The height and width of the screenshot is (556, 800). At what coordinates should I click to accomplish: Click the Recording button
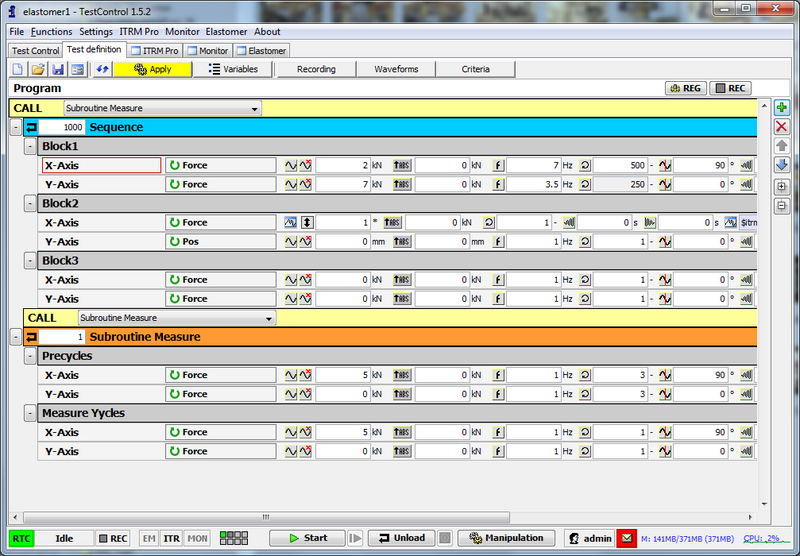[x=316, y=69]
